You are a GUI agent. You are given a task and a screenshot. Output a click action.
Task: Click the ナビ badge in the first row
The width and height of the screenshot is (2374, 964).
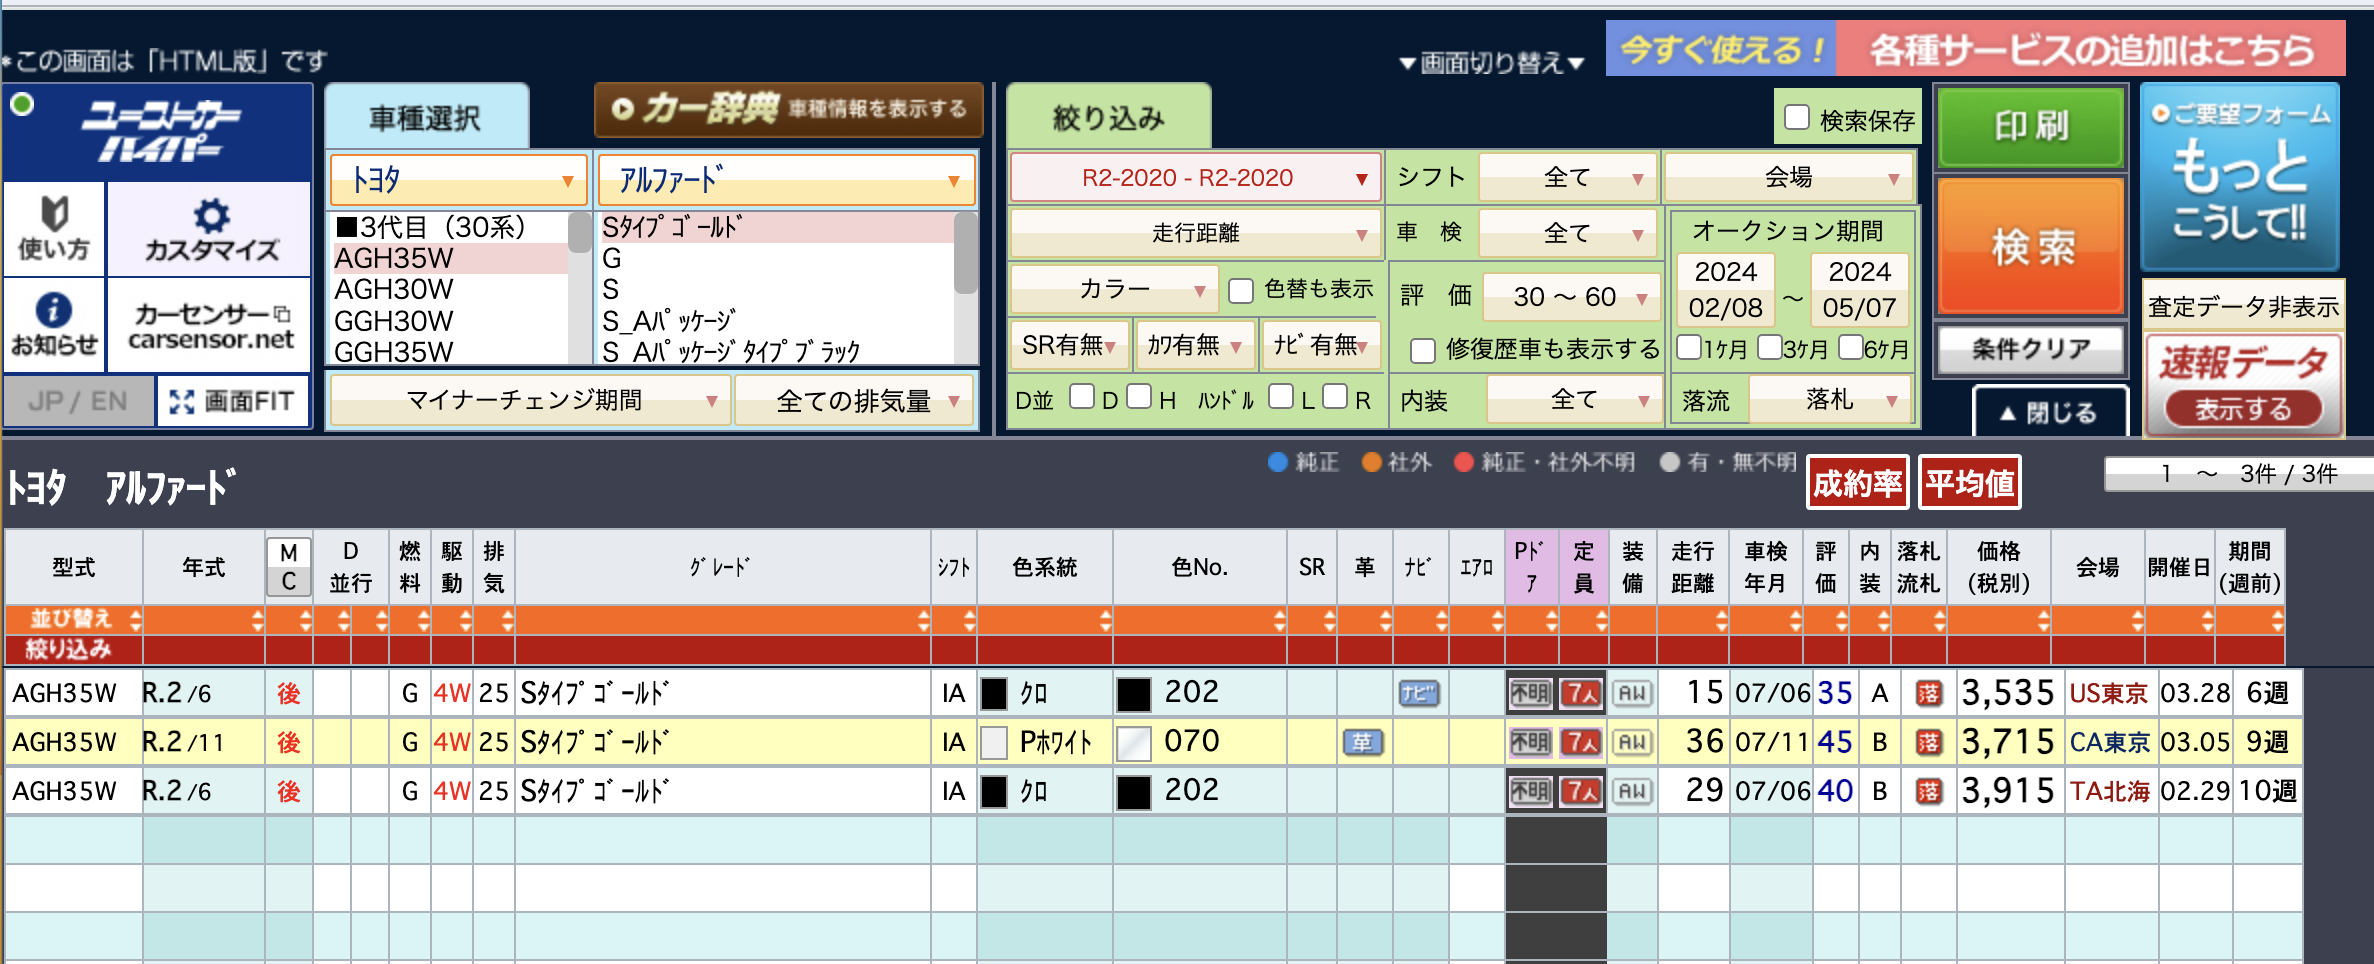point(1419,693)
